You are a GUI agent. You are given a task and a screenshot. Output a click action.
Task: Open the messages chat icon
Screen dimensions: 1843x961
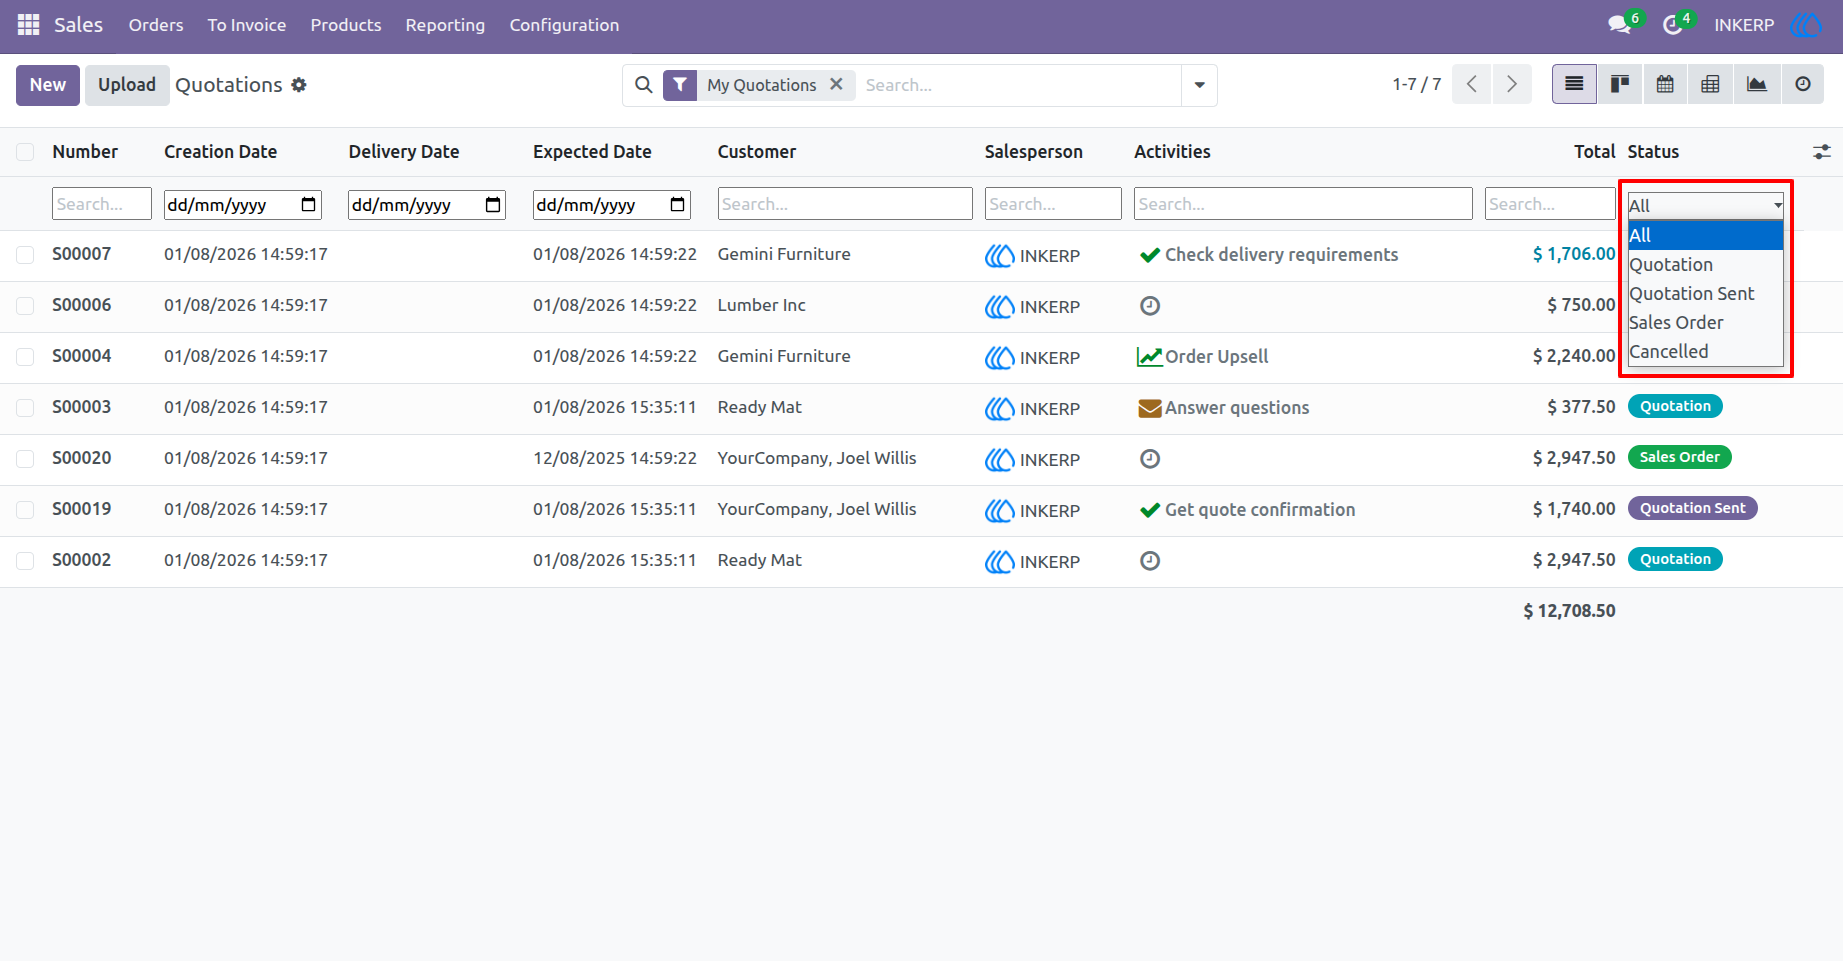point(1620,25)
